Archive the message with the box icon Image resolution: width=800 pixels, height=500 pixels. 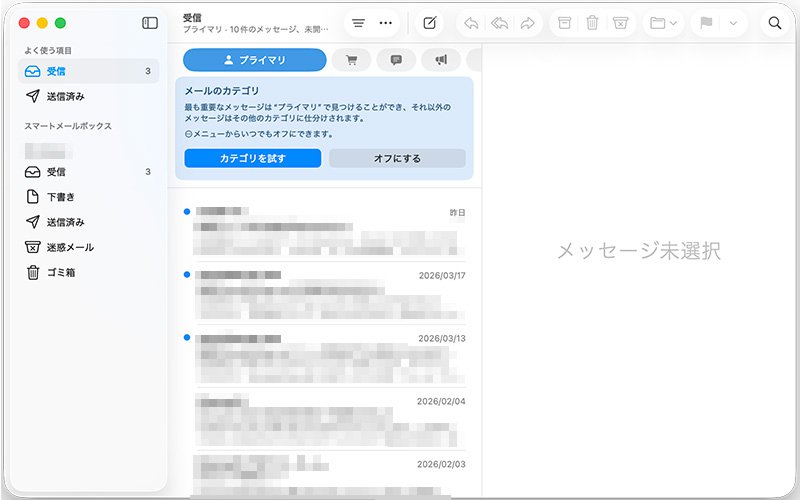tap(564, 23)
